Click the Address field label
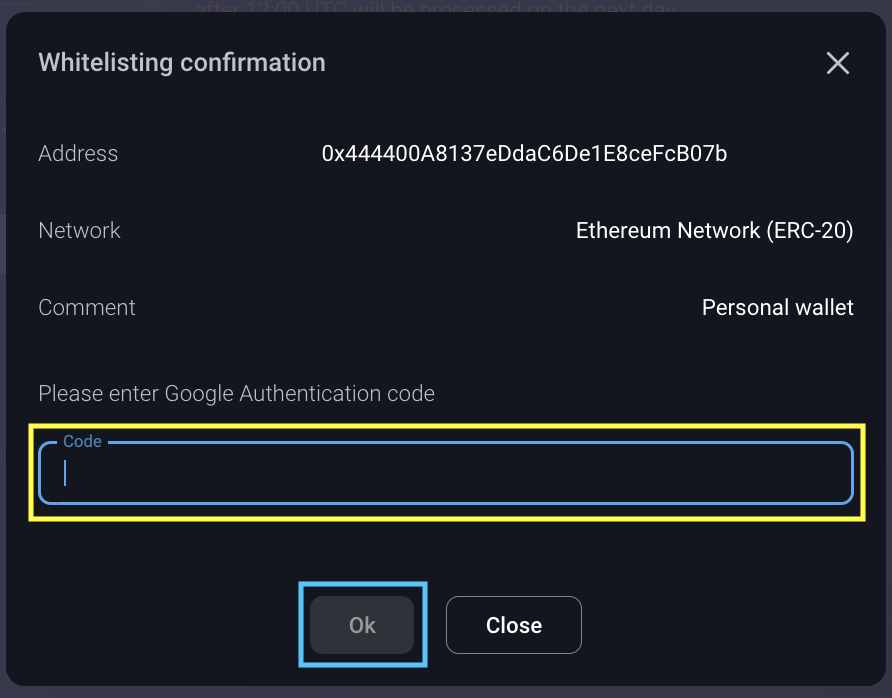The width and height of the screenshot is (892, 698). pyautogui.click(x=78, y=154)
